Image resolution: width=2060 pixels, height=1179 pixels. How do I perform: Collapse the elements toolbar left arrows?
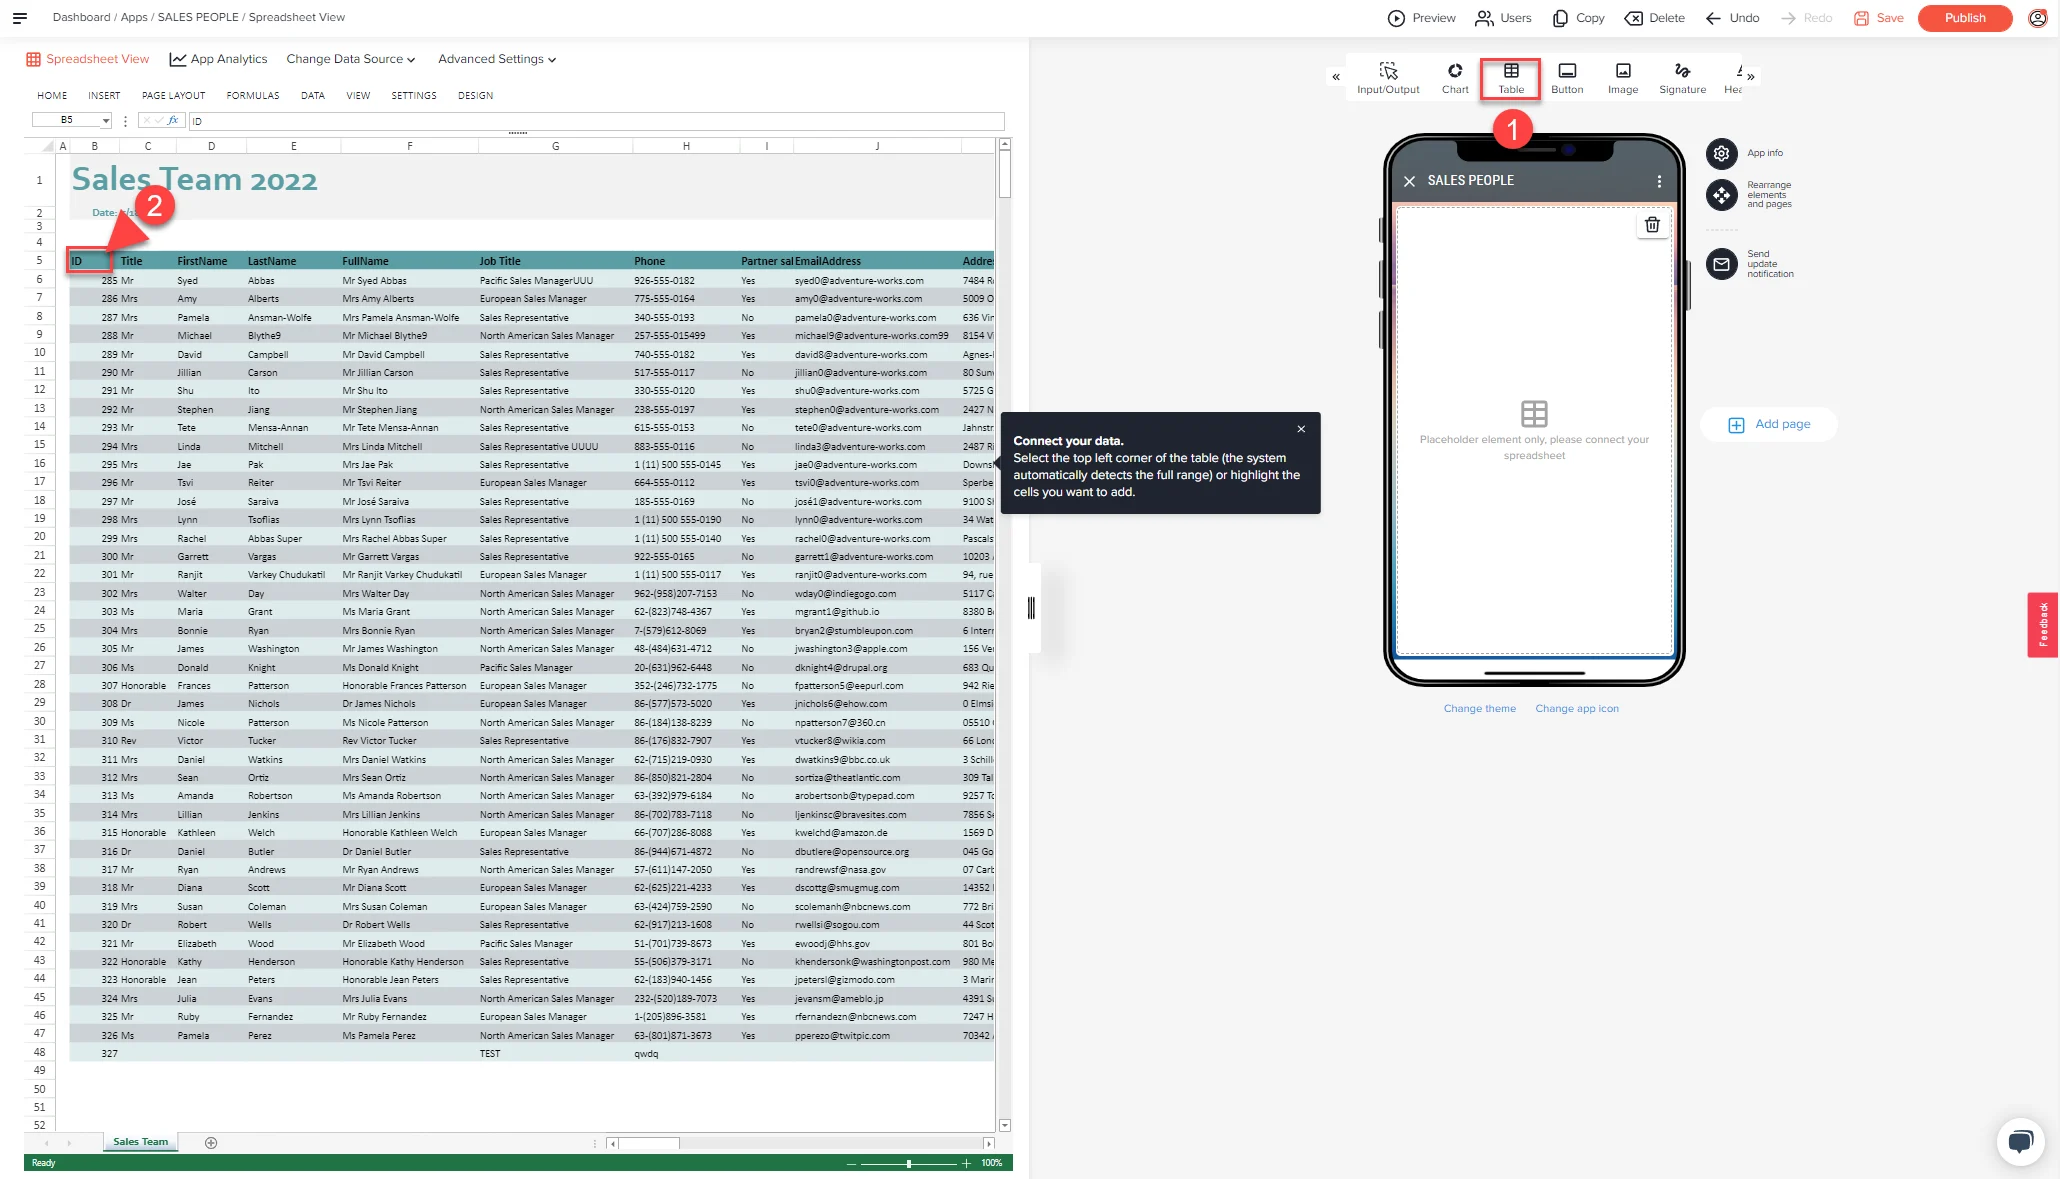click(1336, 76)
